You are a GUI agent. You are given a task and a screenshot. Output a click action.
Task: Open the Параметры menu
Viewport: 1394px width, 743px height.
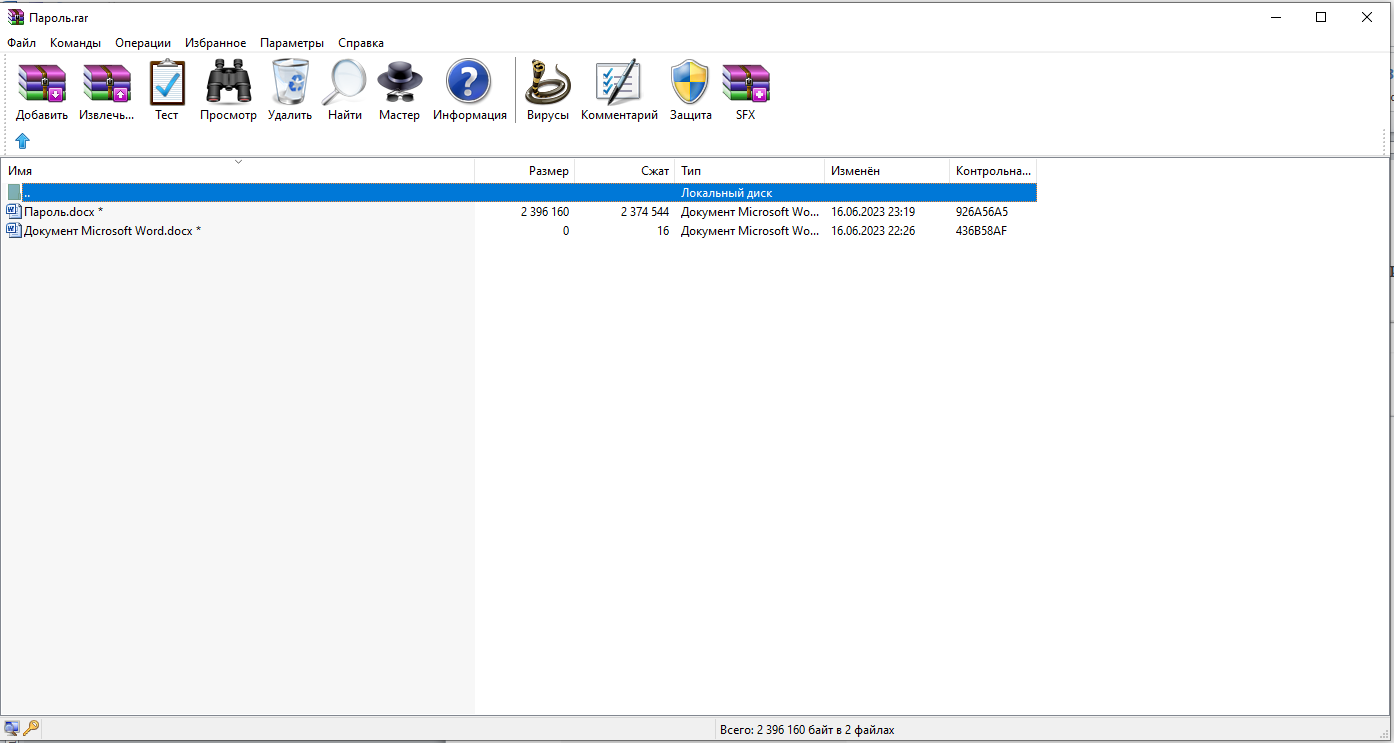point(292,43)
